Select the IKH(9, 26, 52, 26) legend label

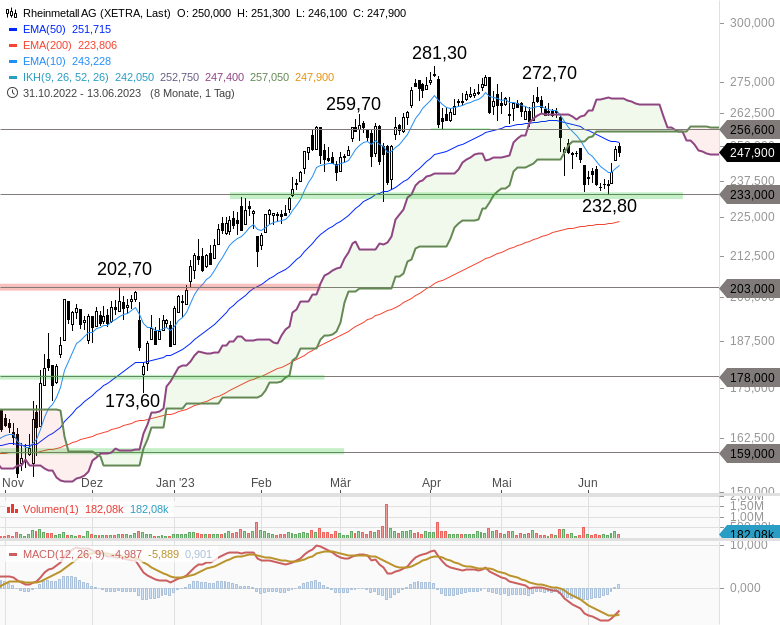point(66,77)
